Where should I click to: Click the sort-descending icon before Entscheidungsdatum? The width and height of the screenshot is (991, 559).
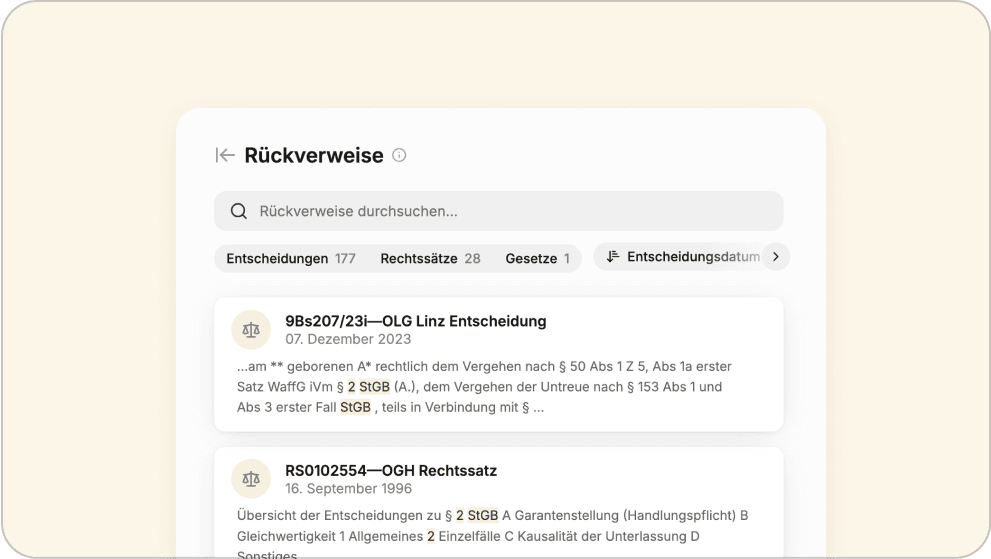point(613,257)
